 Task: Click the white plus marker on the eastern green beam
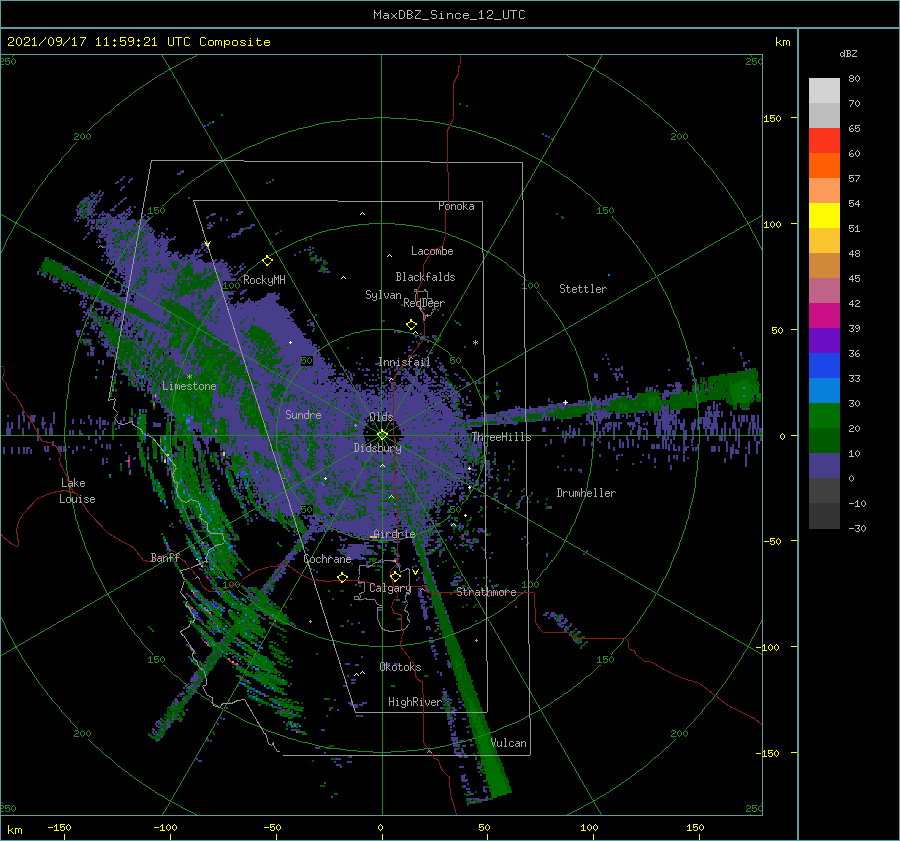(x=565, y=402)
